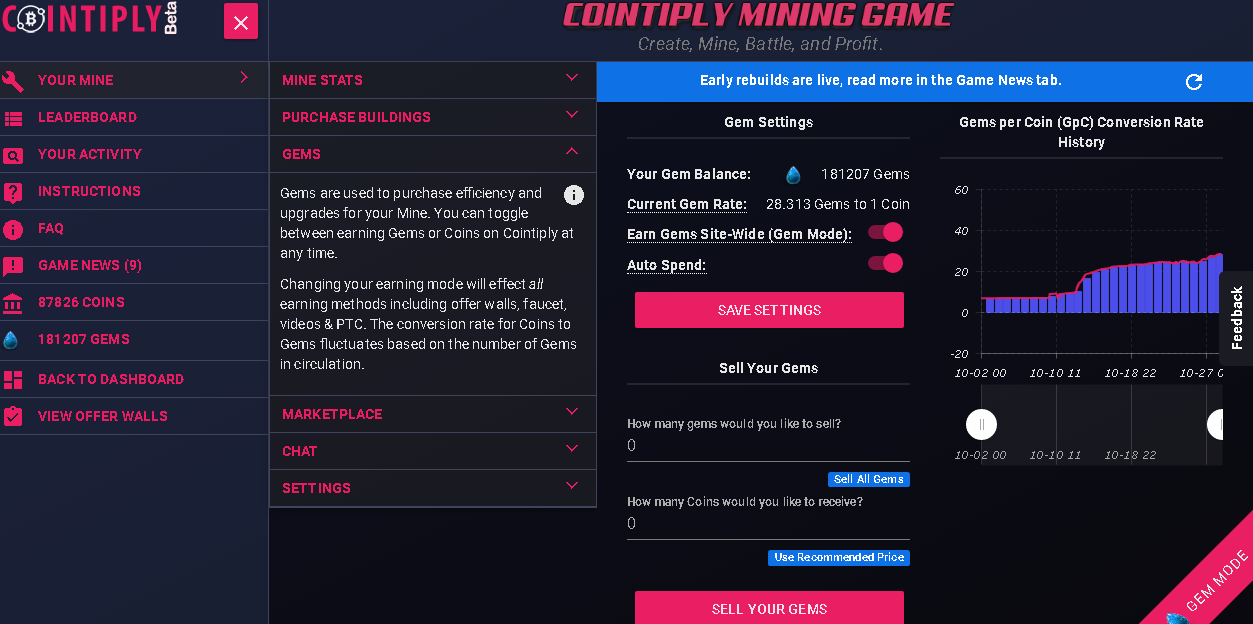The height and width of the screenshot is (624, 1253).
Task: Click the Back to Dashboard grid icon
Action: point(13,380)
